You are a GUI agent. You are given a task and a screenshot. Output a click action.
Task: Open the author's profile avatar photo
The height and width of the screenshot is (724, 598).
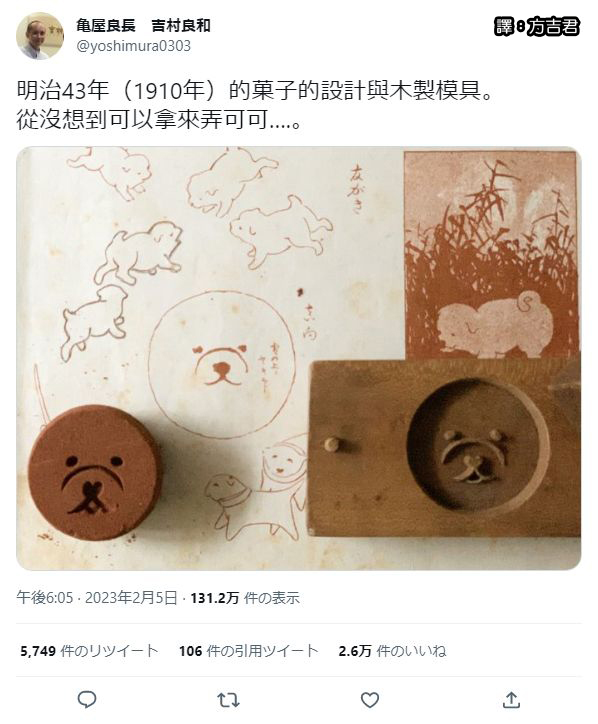tap(40, 36)
